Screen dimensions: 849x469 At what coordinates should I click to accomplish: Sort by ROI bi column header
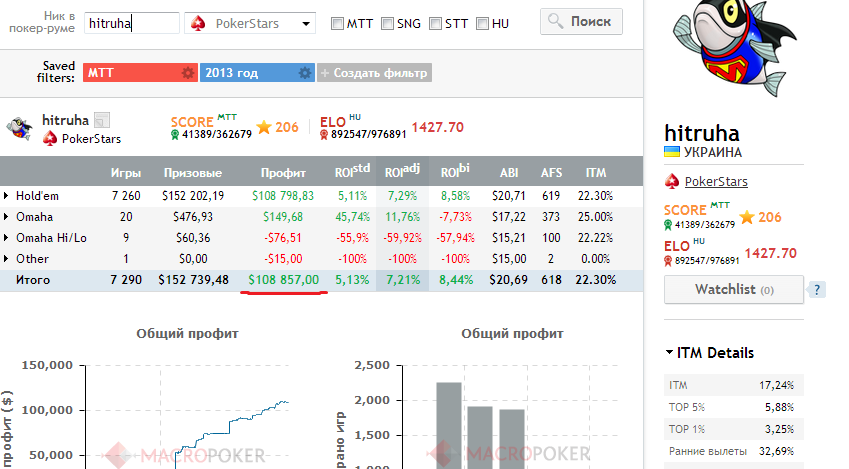click(455, 172)
